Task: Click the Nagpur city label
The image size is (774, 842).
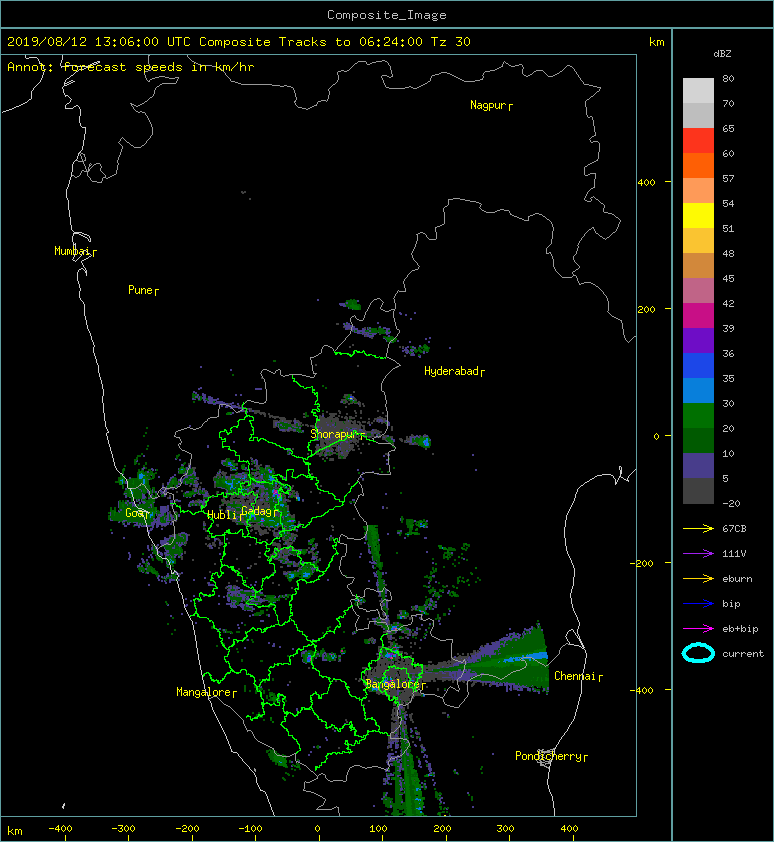Action: point(488,105)
